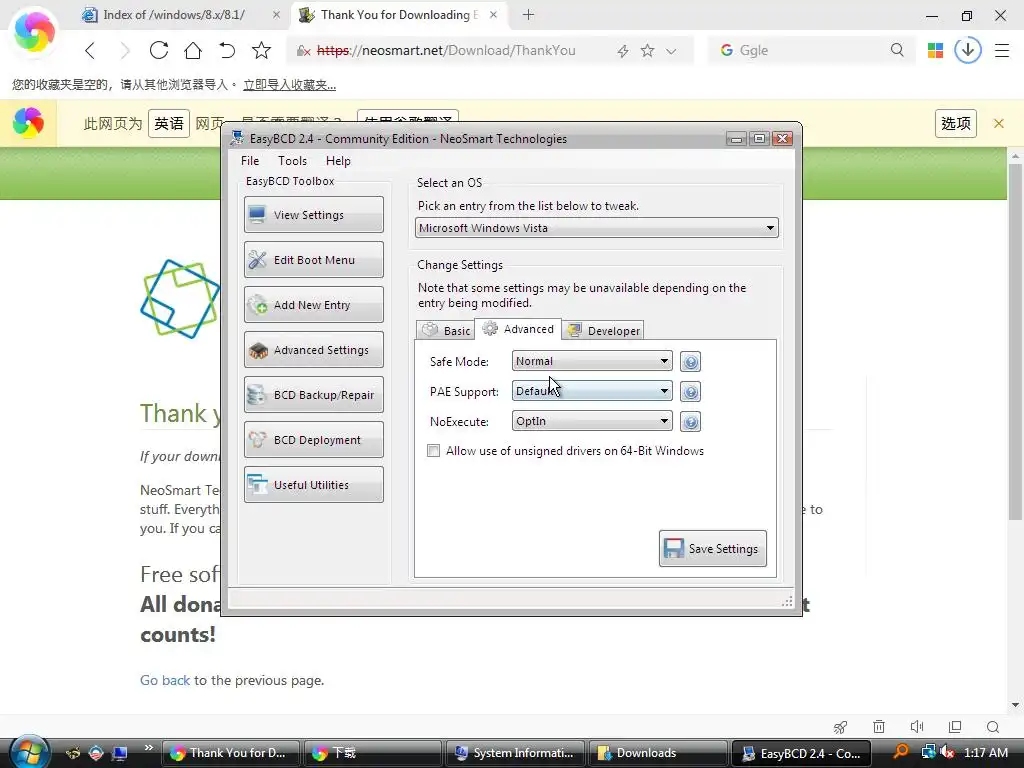Close the Thank You for Downloading tab
The image size is (1024, 768).
click(493, 14)
